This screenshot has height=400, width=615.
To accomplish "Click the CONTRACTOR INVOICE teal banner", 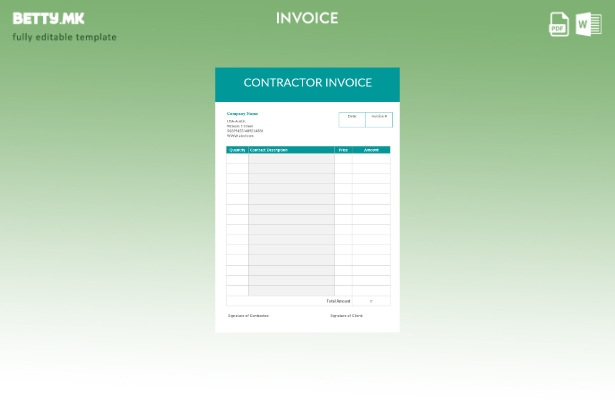I will [307, 83].
